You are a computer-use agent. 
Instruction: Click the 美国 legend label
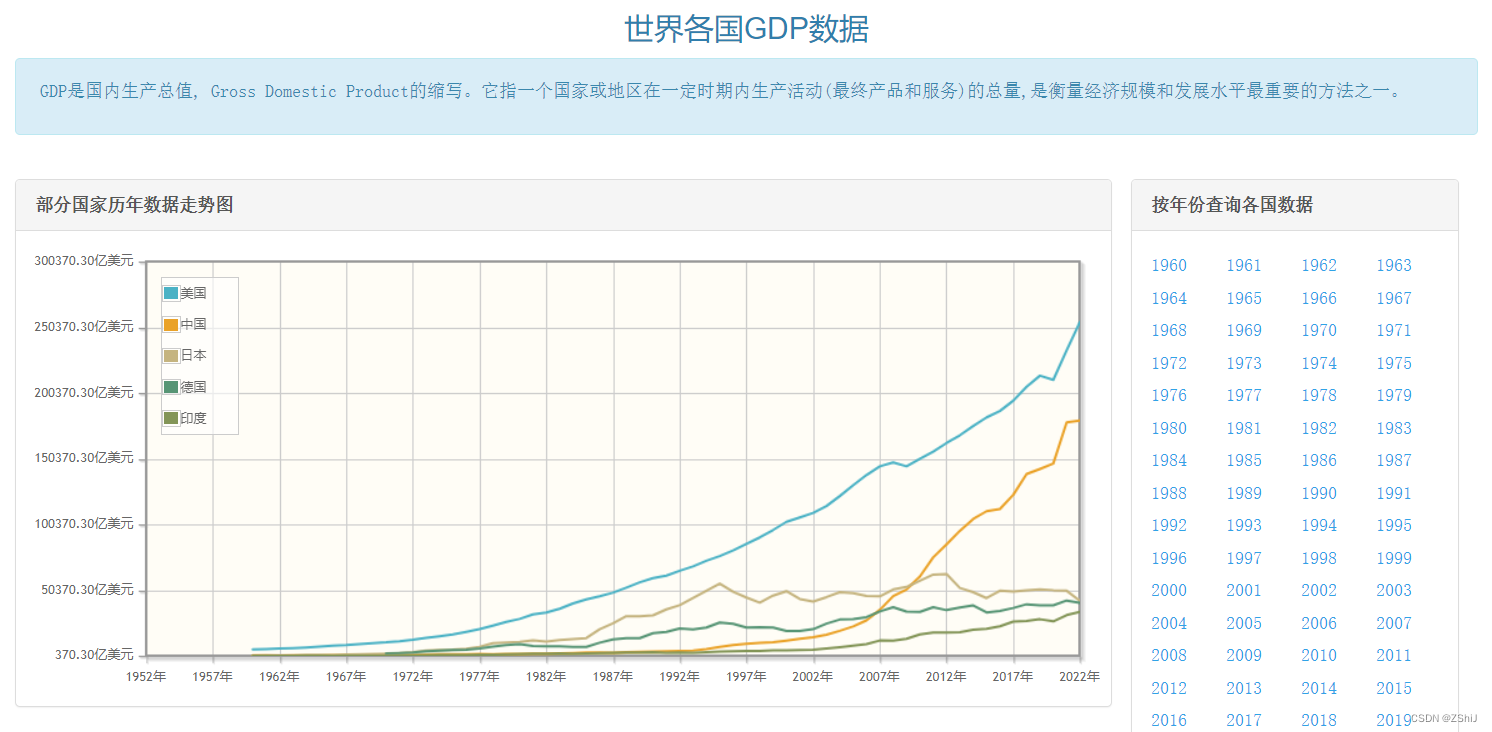194,293
